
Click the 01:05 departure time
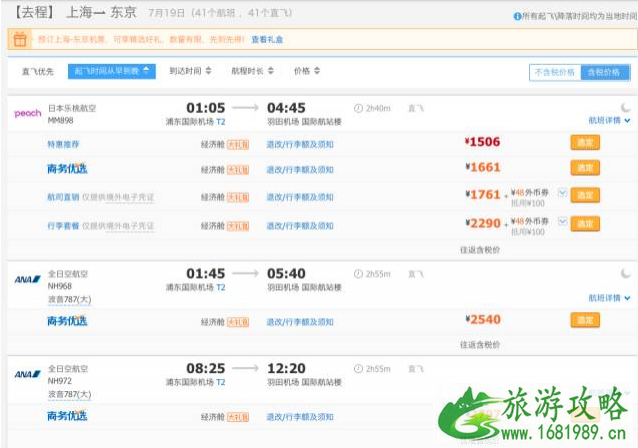pyautogui.click(x=205, y=108)
